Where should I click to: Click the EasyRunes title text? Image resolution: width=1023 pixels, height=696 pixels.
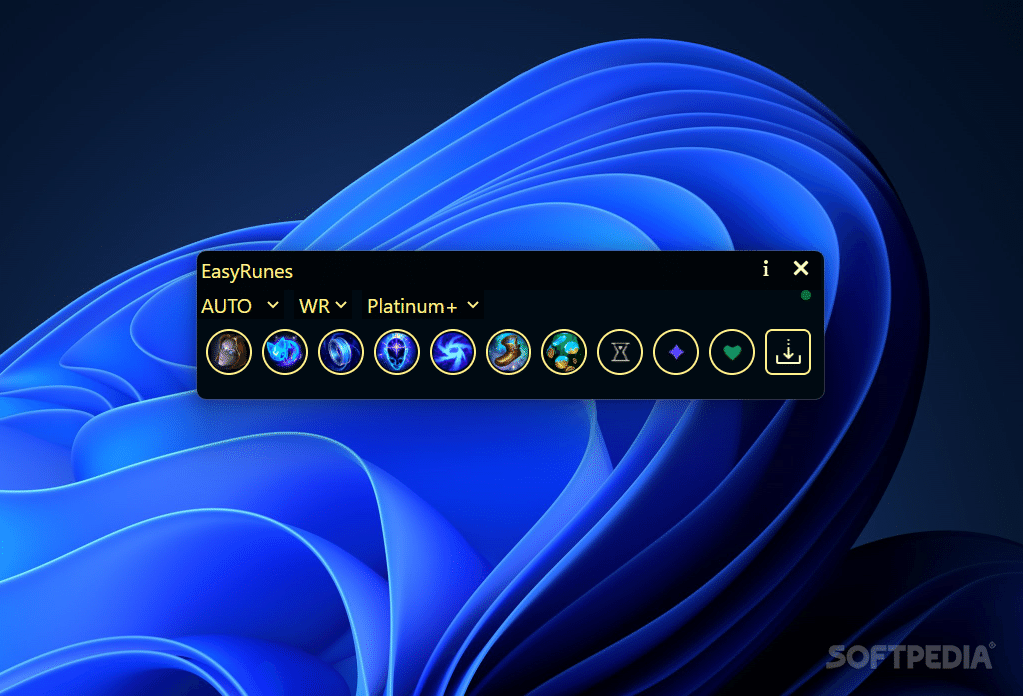(x=247, y=271)
